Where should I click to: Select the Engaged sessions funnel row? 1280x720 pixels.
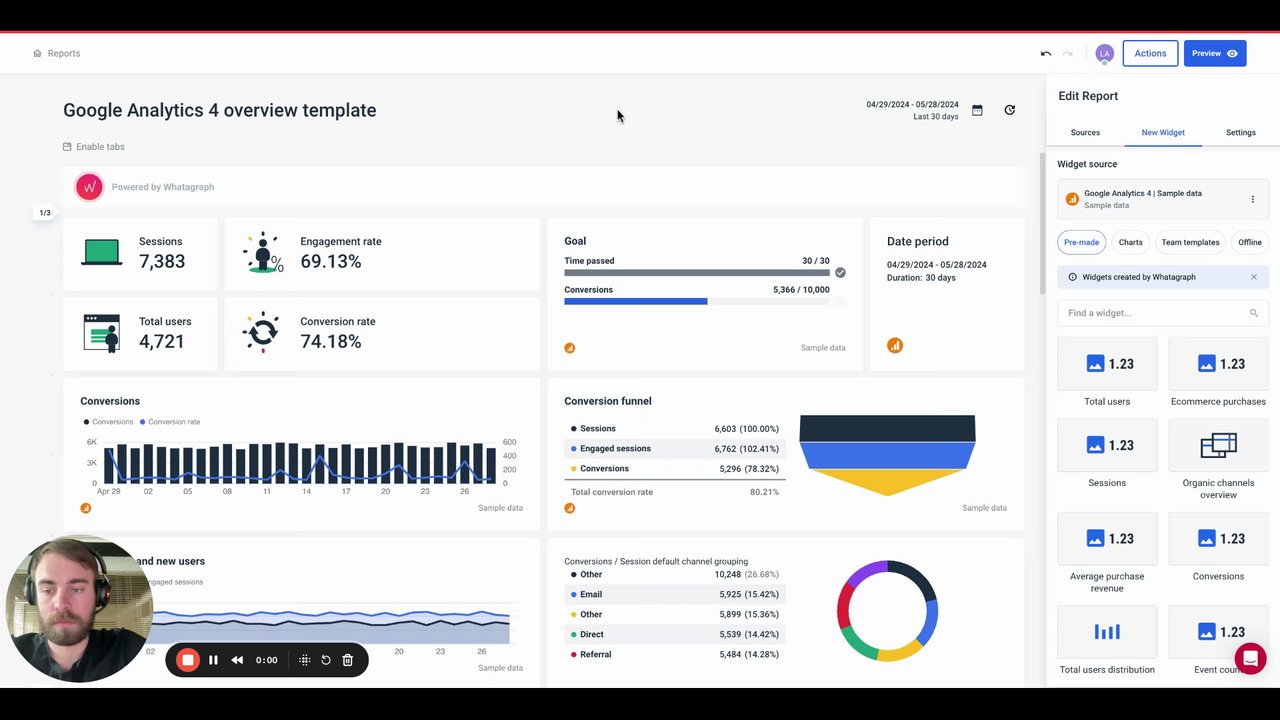675,449
